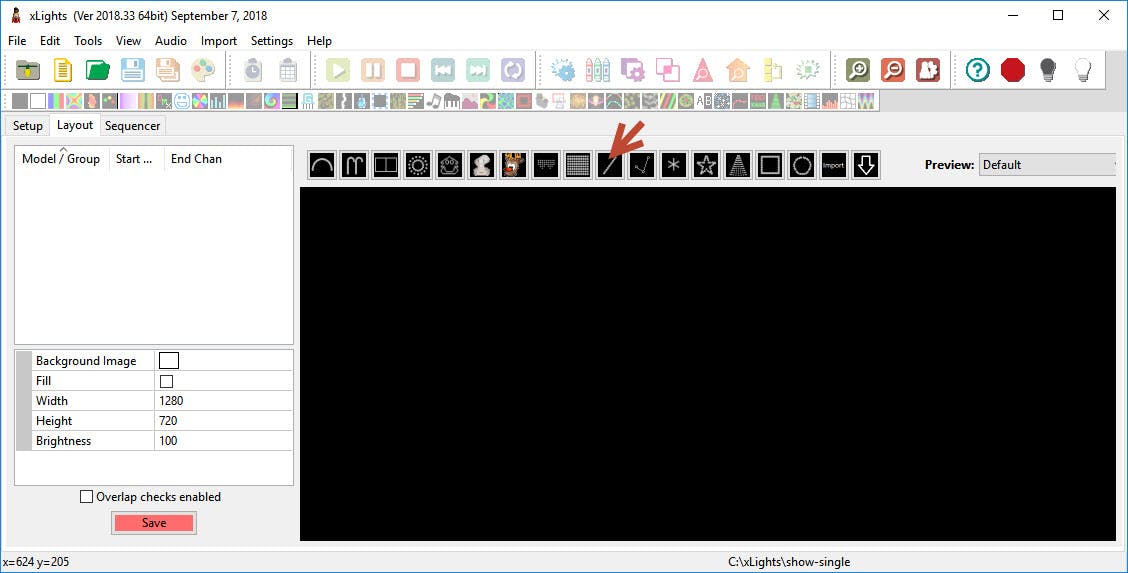Turn output off with dark bulb
Image resolution: width=1128 pixels, height=573 pixels.
1048,70
